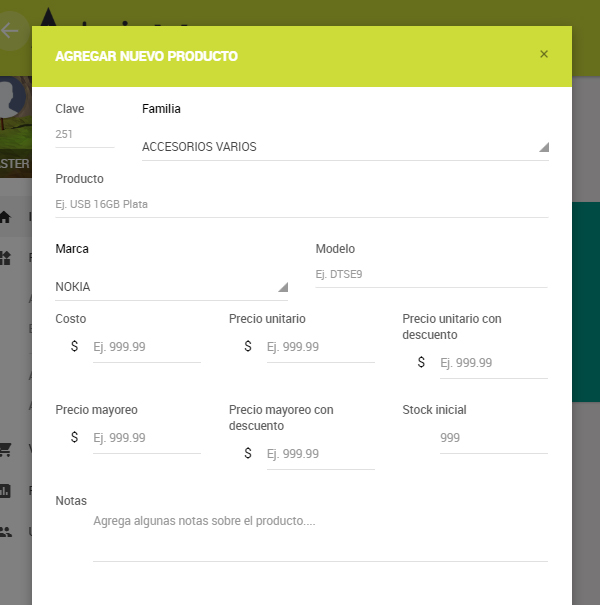Click the Modelo input field
The width and height of the screenshot is (600, 605).
pos(431,274)
